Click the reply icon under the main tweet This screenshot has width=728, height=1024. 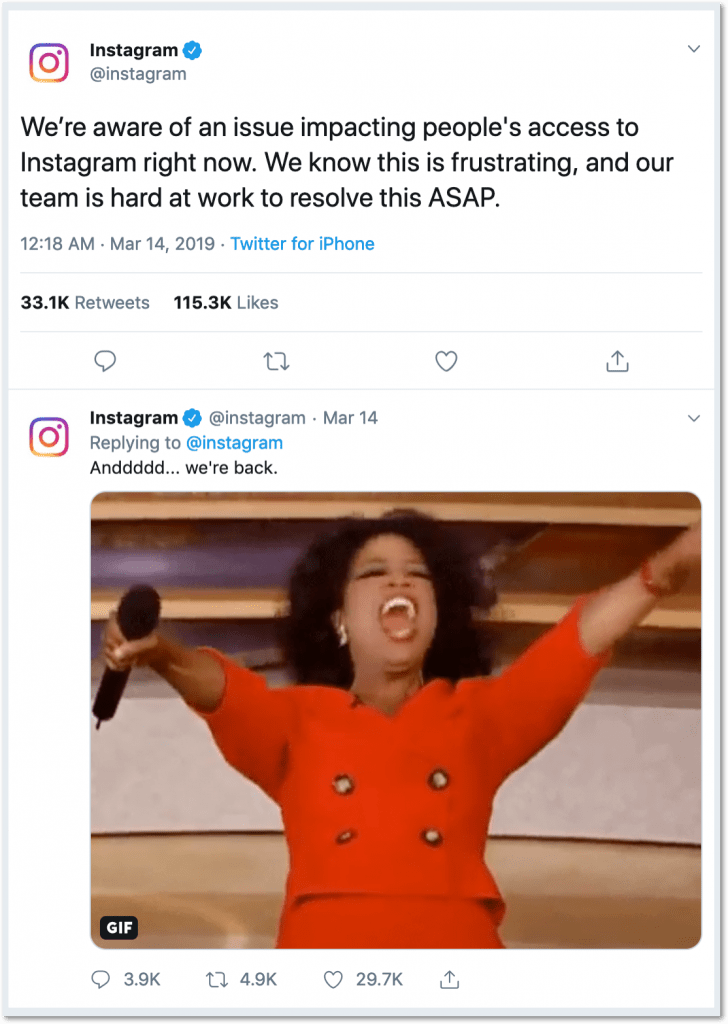pyautogui.click(x=105, y=361)
